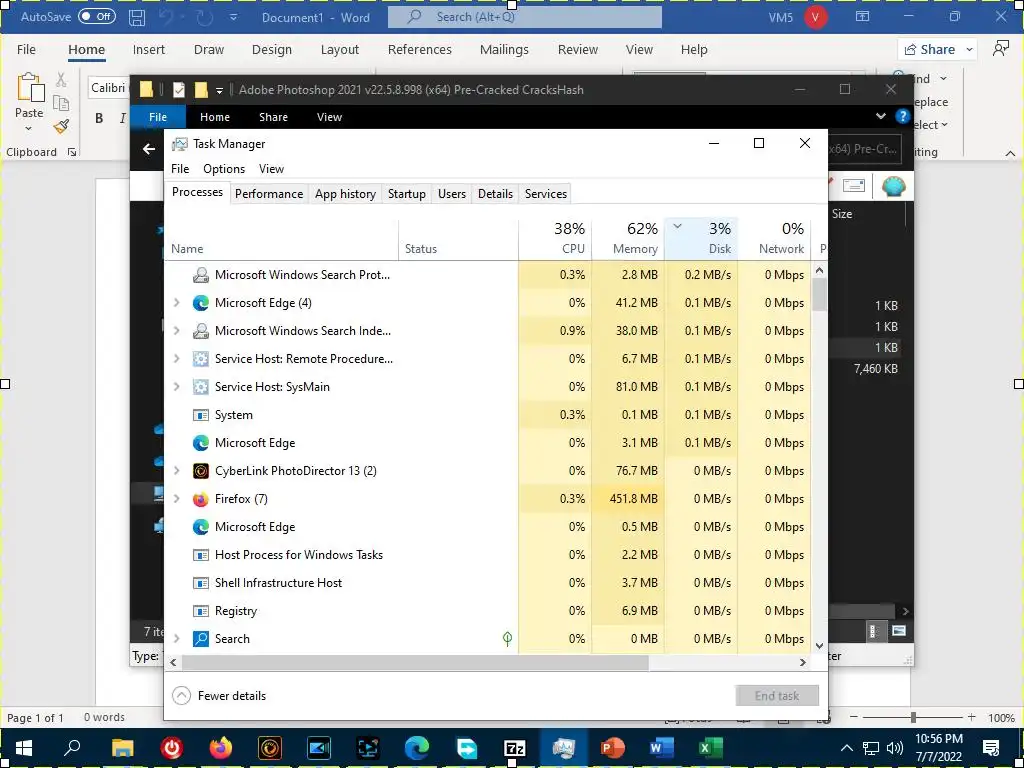Click the Firefox process icon in Task Manager
1024x768 pixels.
tap(200, 499)
